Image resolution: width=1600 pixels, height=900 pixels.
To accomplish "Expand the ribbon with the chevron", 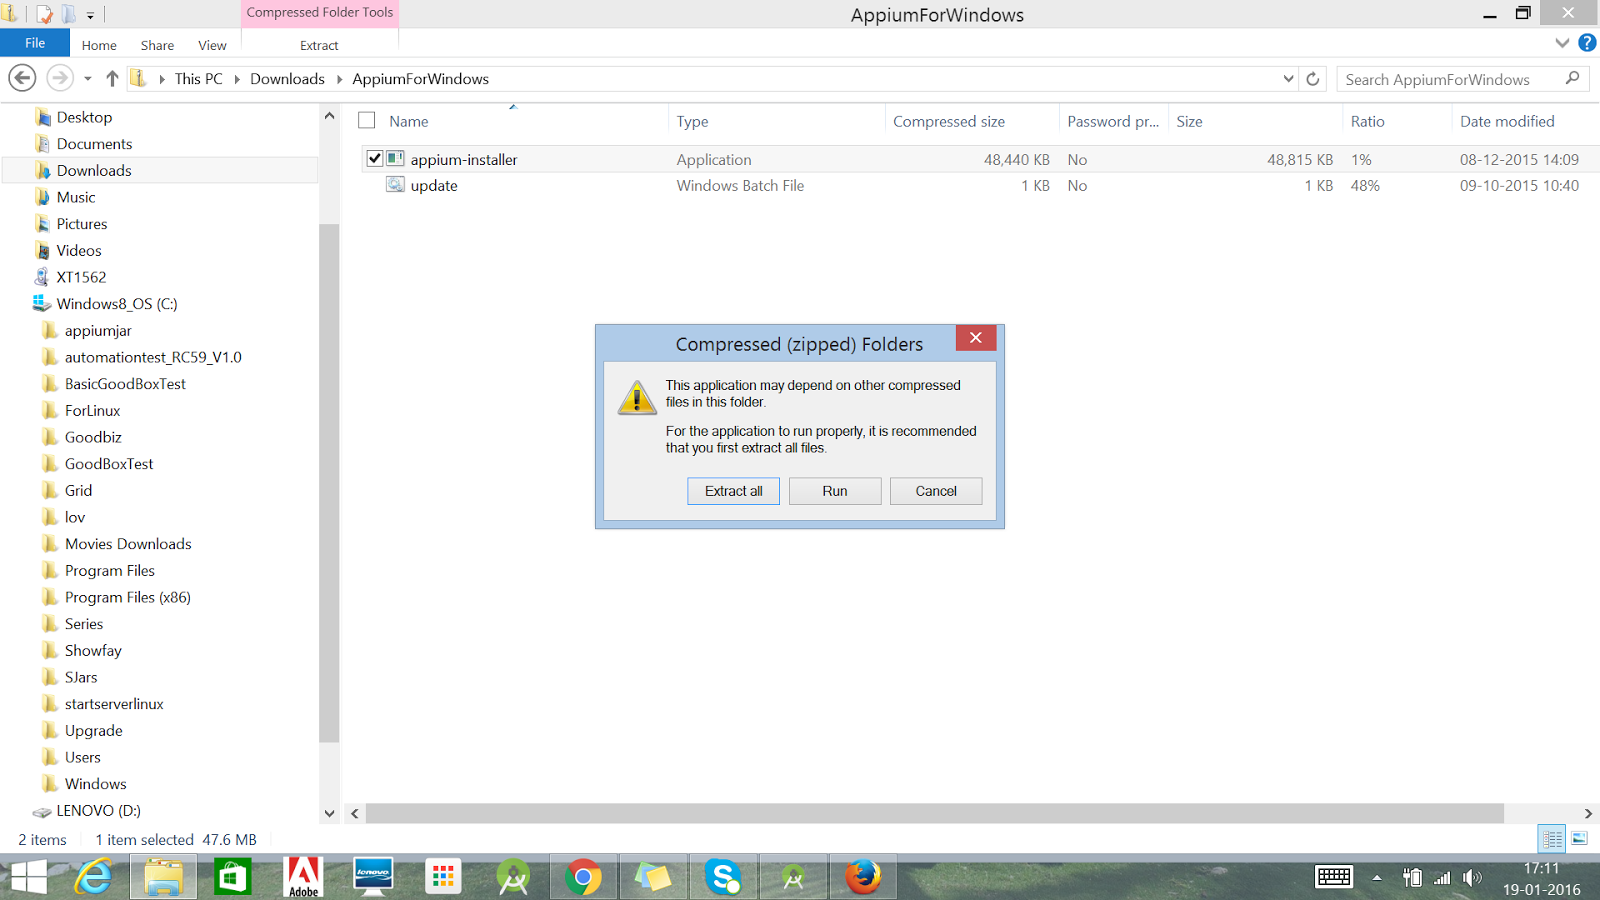I will coord(1562,43).
